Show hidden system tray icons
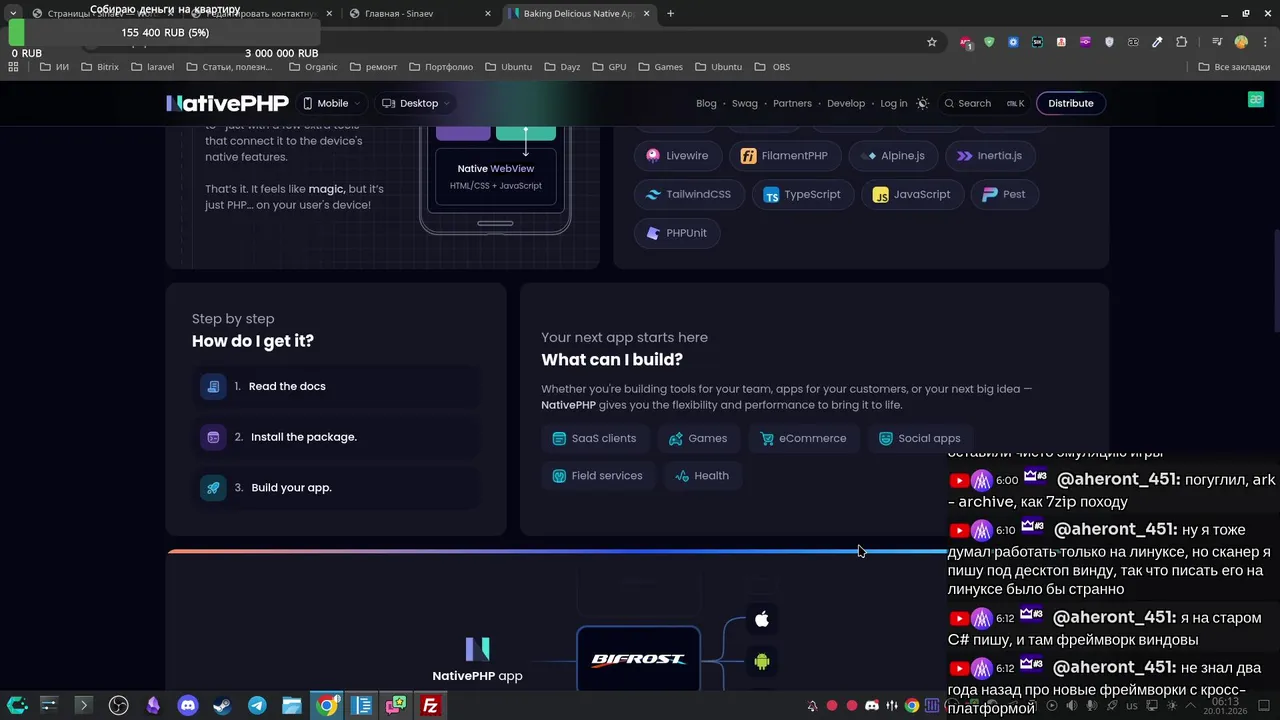Image resolution: width=1280 pixels, height=720 pixels. click(1190, 706)
